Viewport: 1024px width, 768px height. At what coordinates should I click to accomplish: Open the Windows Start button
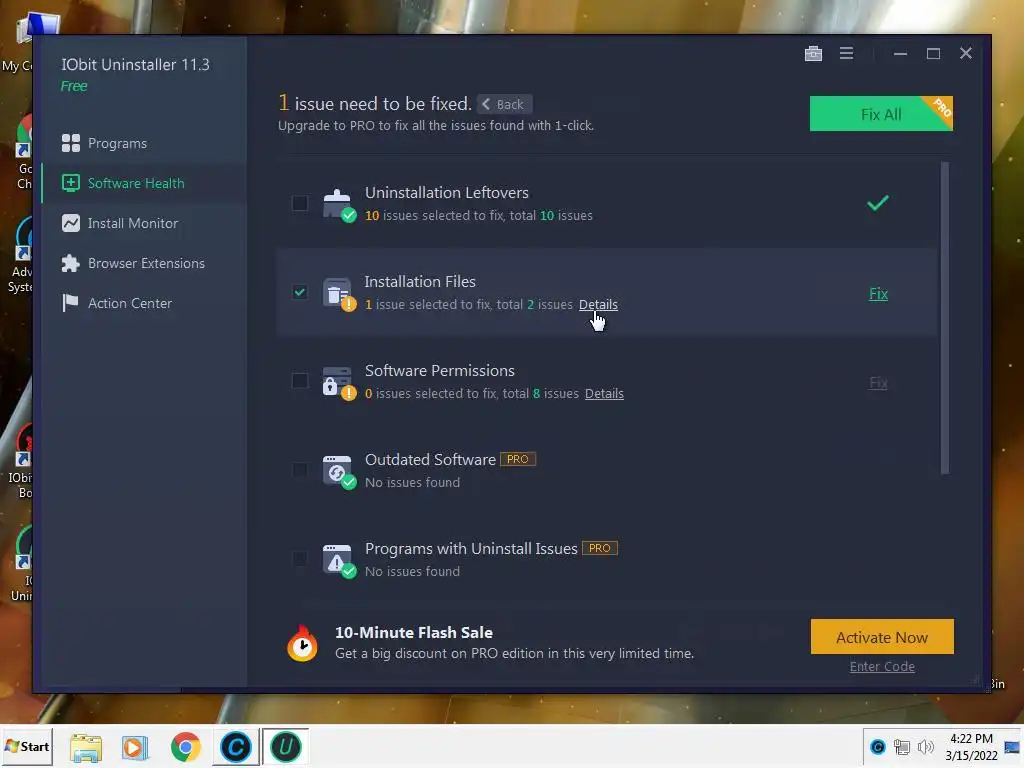coord(27,746)
